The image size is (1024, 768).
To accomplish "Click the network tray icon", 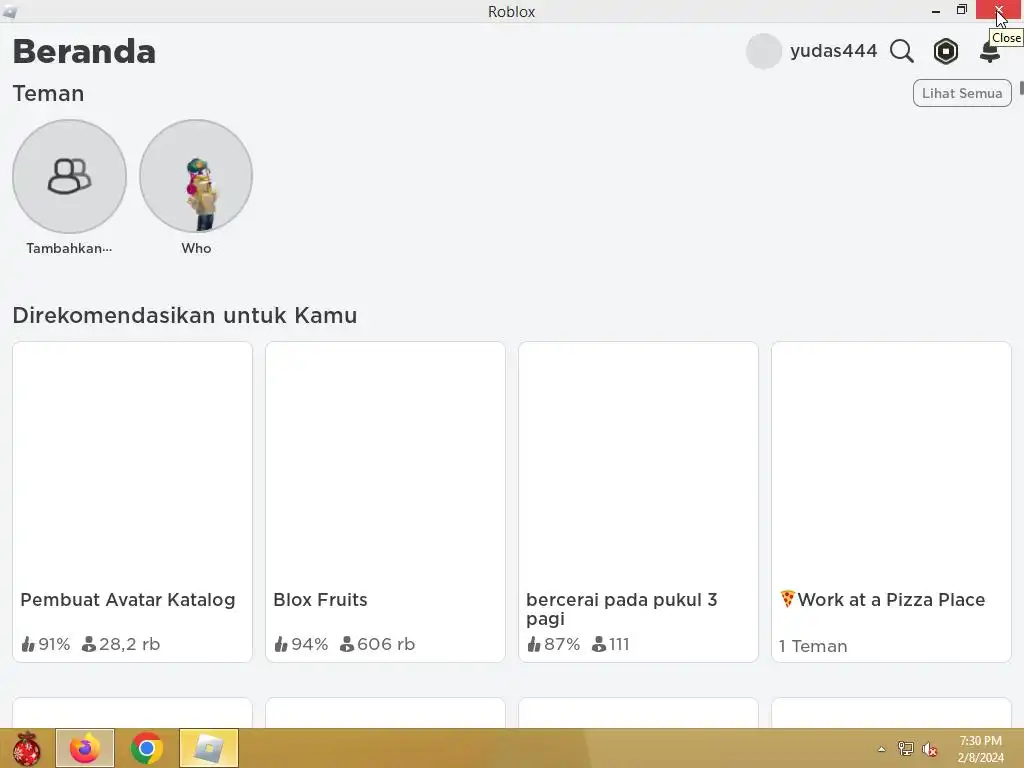I will coord(906,749).
